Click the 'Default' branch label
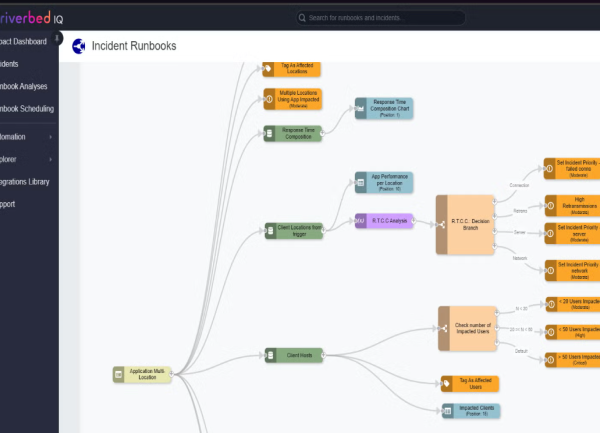 pyautogui.click(x=521, y=351)
